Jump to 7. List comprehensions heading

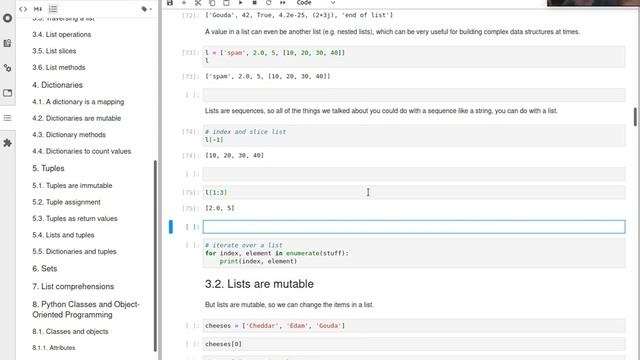[73, 287]
